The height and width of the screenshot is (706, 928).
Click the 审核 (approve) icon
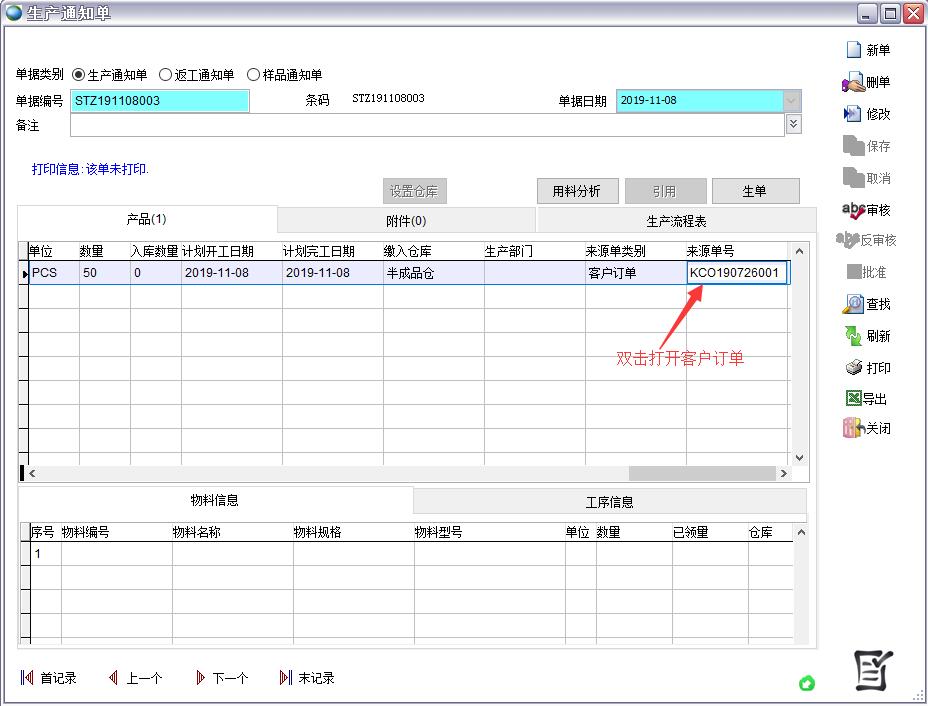pyautogui.click(x=853, y=210)
